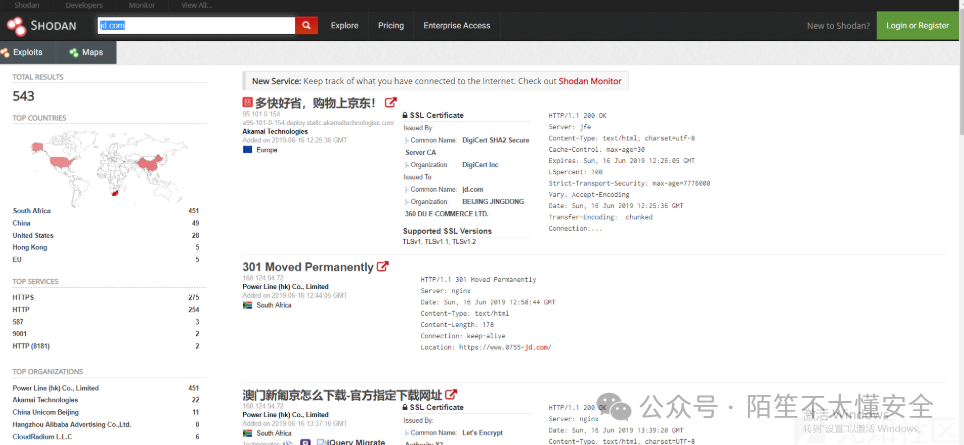Viewport: 964px width, 445px height.
Task: Click the Maps icon in the subnav
Action: 74,52
